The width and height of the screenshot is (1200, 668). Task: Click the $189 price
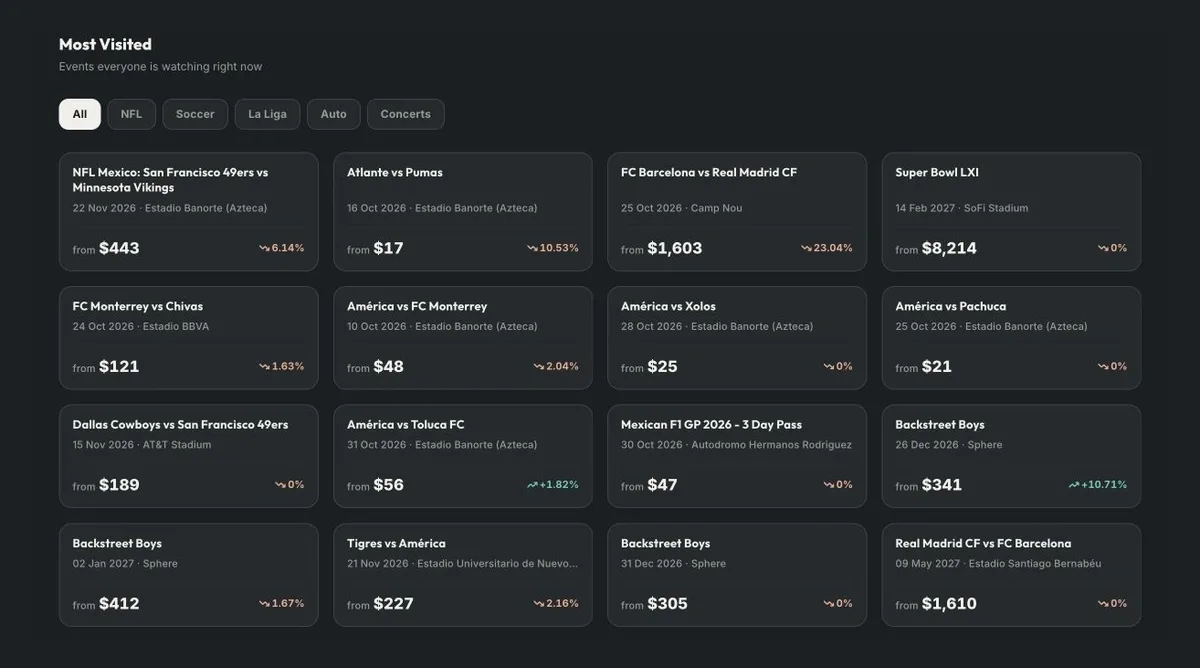click(119, 485)
